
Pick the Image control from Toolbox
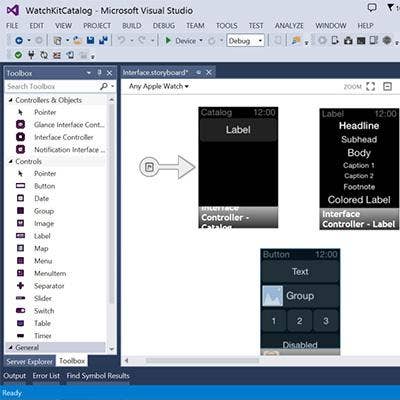[44, 224]
